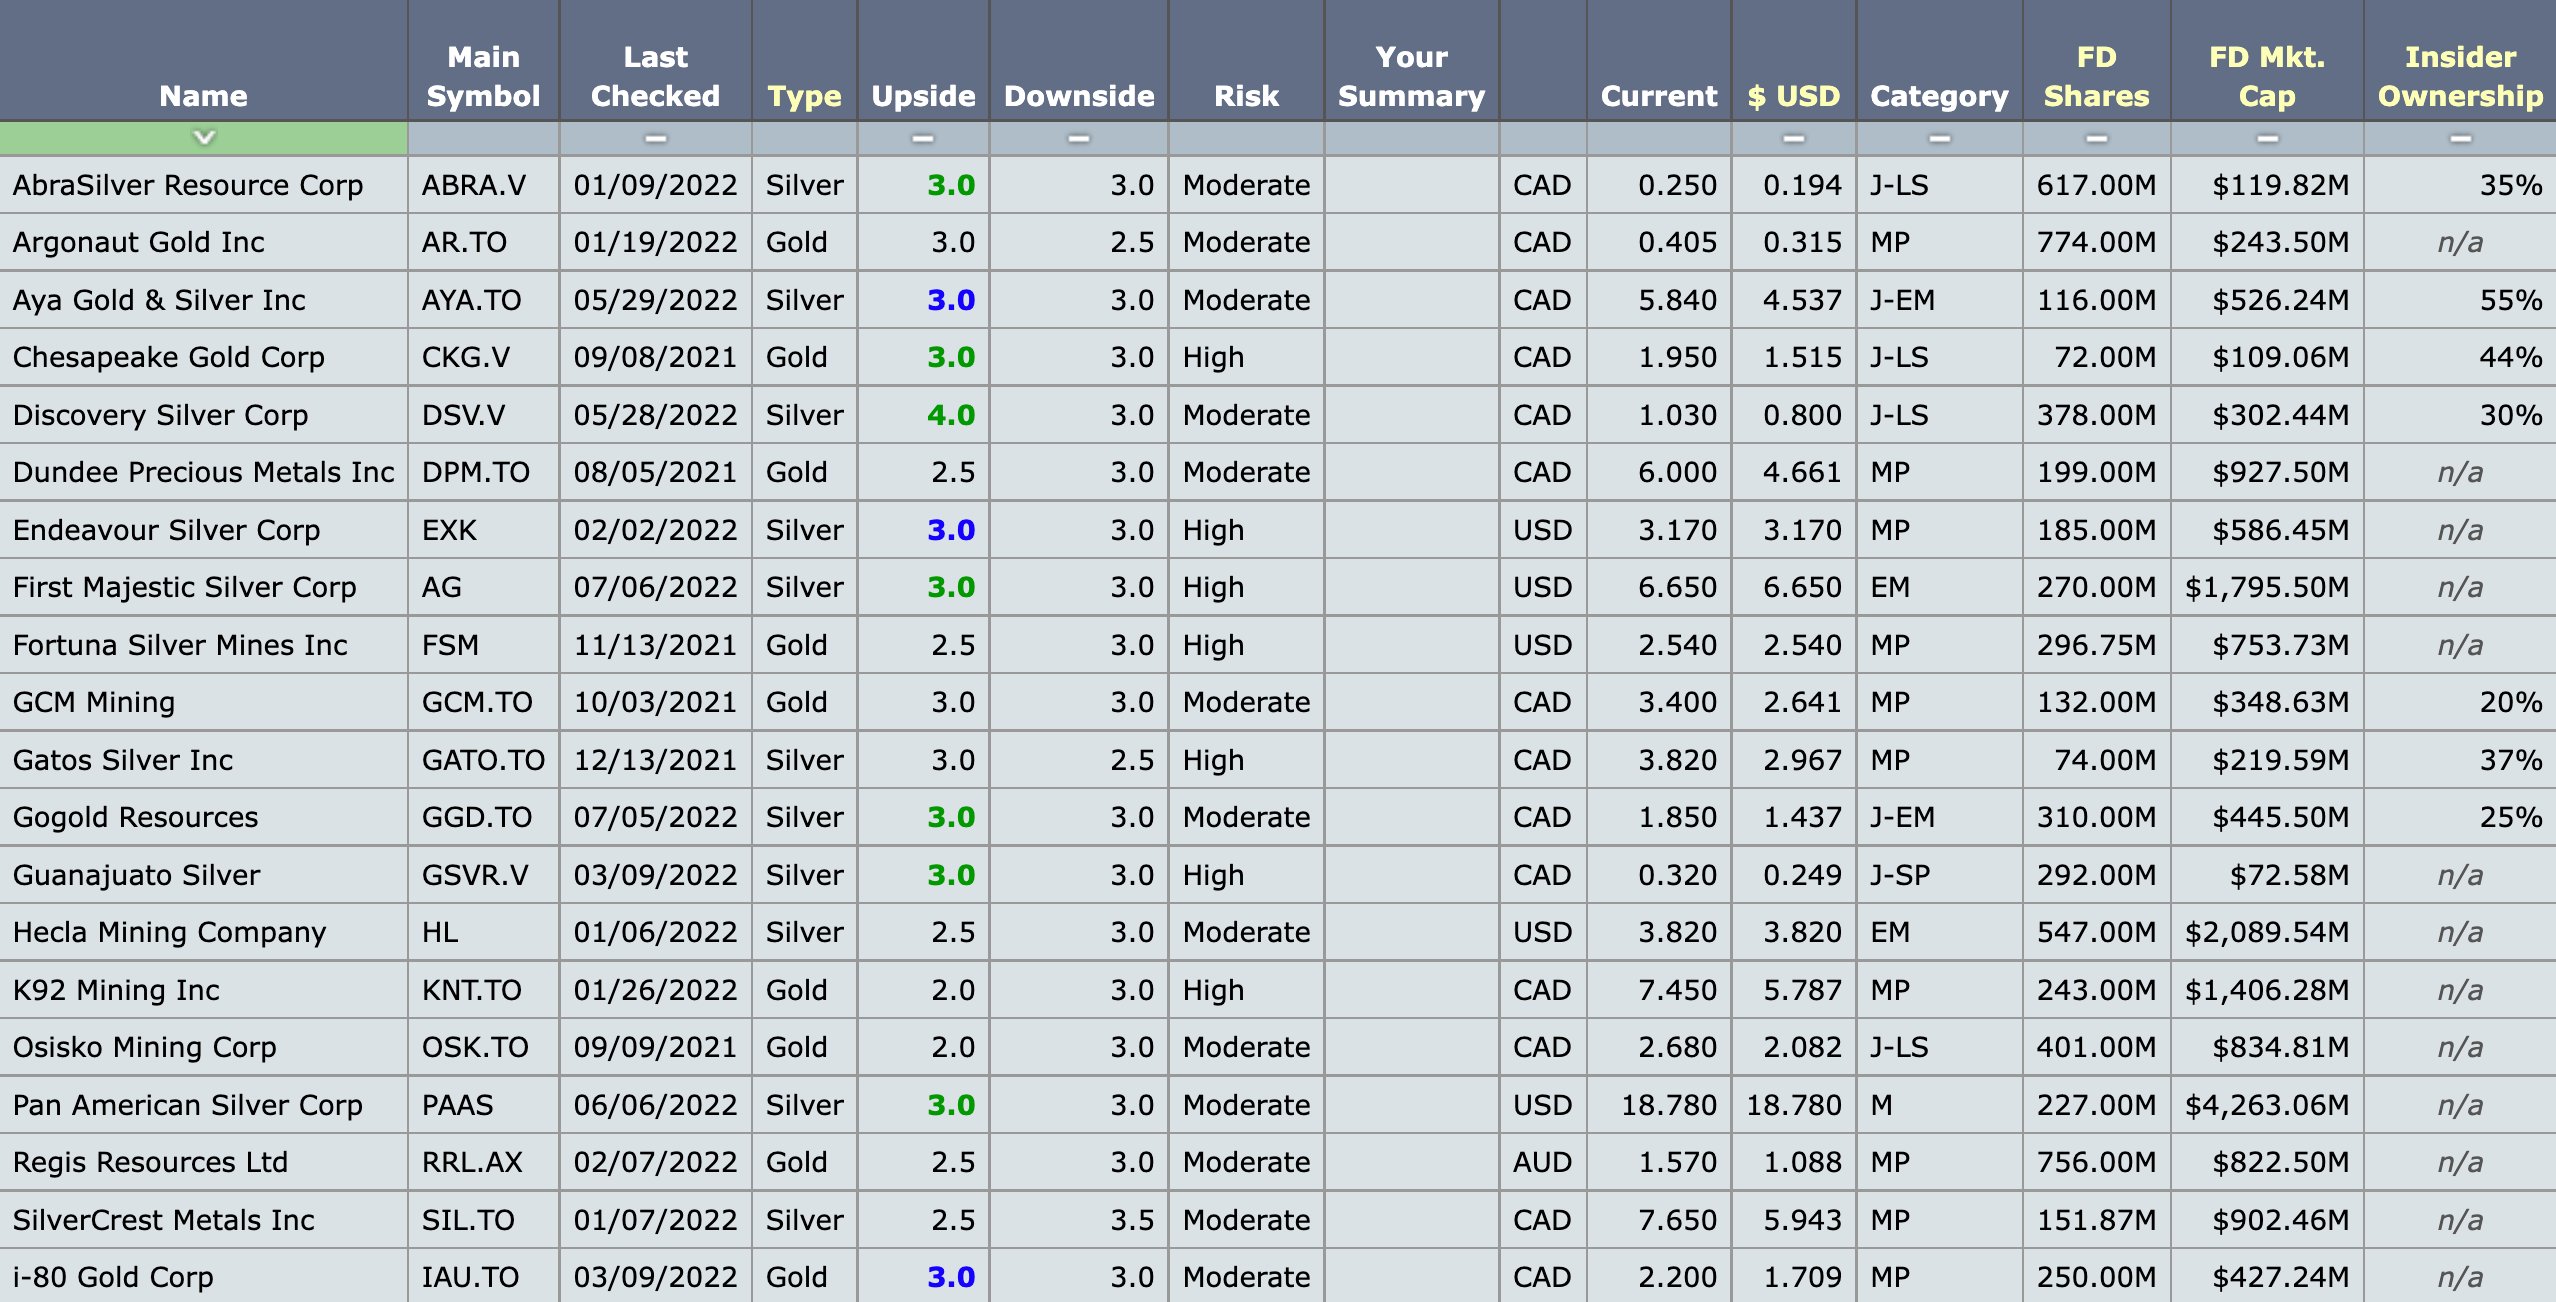The height and width of the screenshot is (1302, 2556).
Task: Click the sort dash under FD Shares
Action: [2096, 138]
